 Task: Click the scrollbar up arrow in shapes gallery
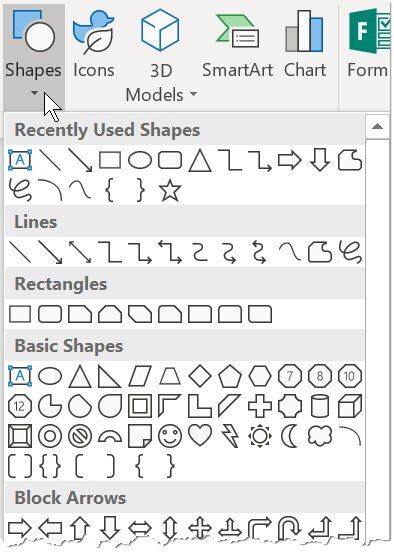pos(378,126)
